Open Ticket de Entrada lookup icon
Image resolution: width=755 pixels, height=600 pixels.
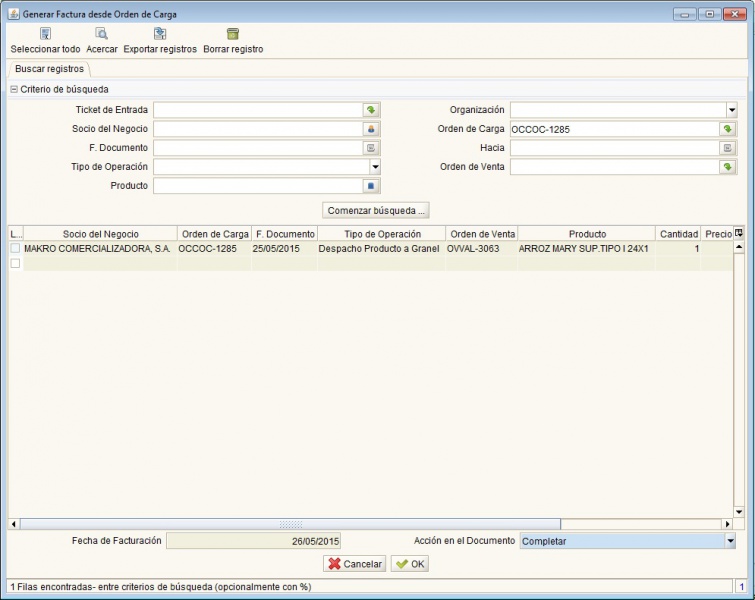(371, 110)
